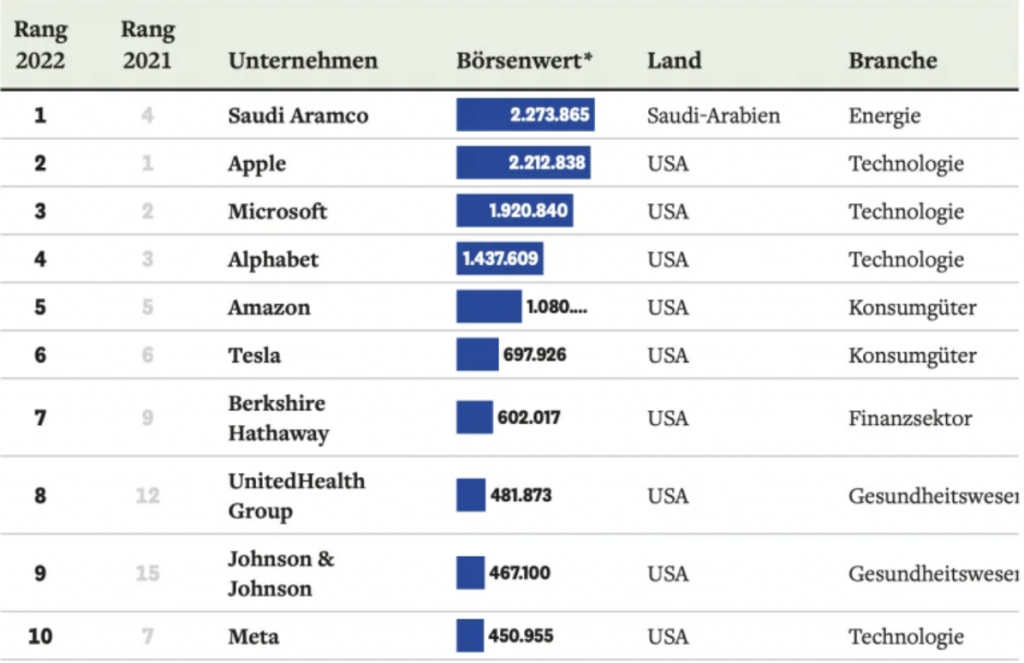
Task: Click the Microsoft company name
Action: click(x=277, y=211)
